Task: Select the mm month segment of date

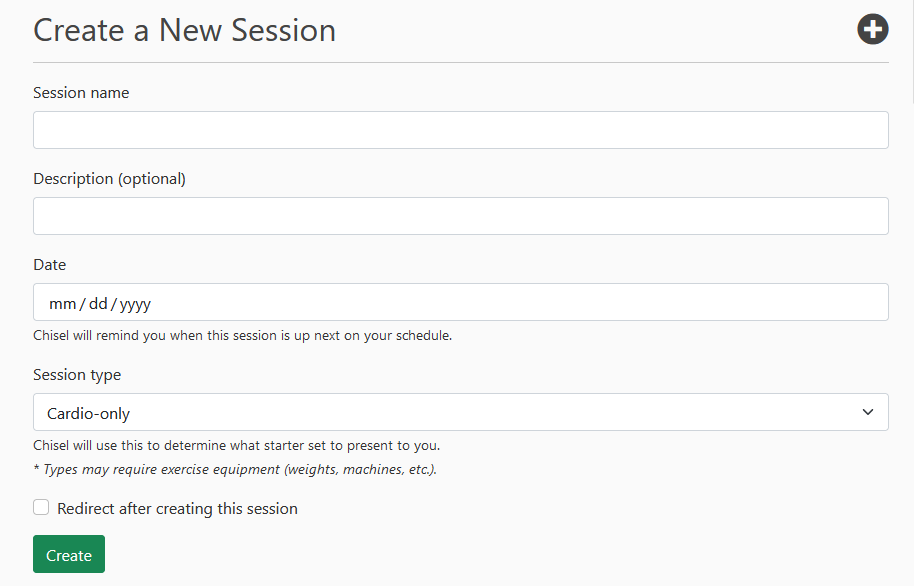Action: (62, 304)
